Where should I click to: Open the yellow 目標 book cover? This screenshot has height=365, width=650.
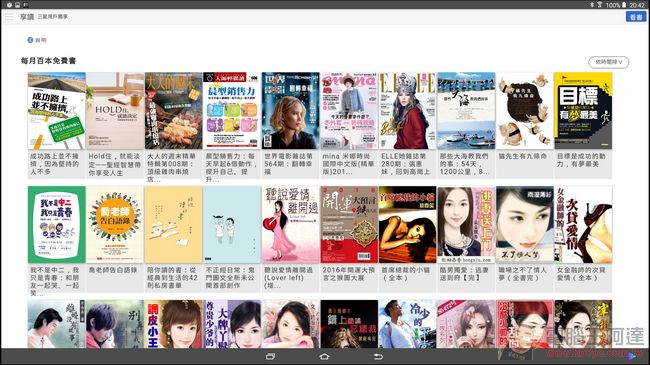tap(583, 111)
